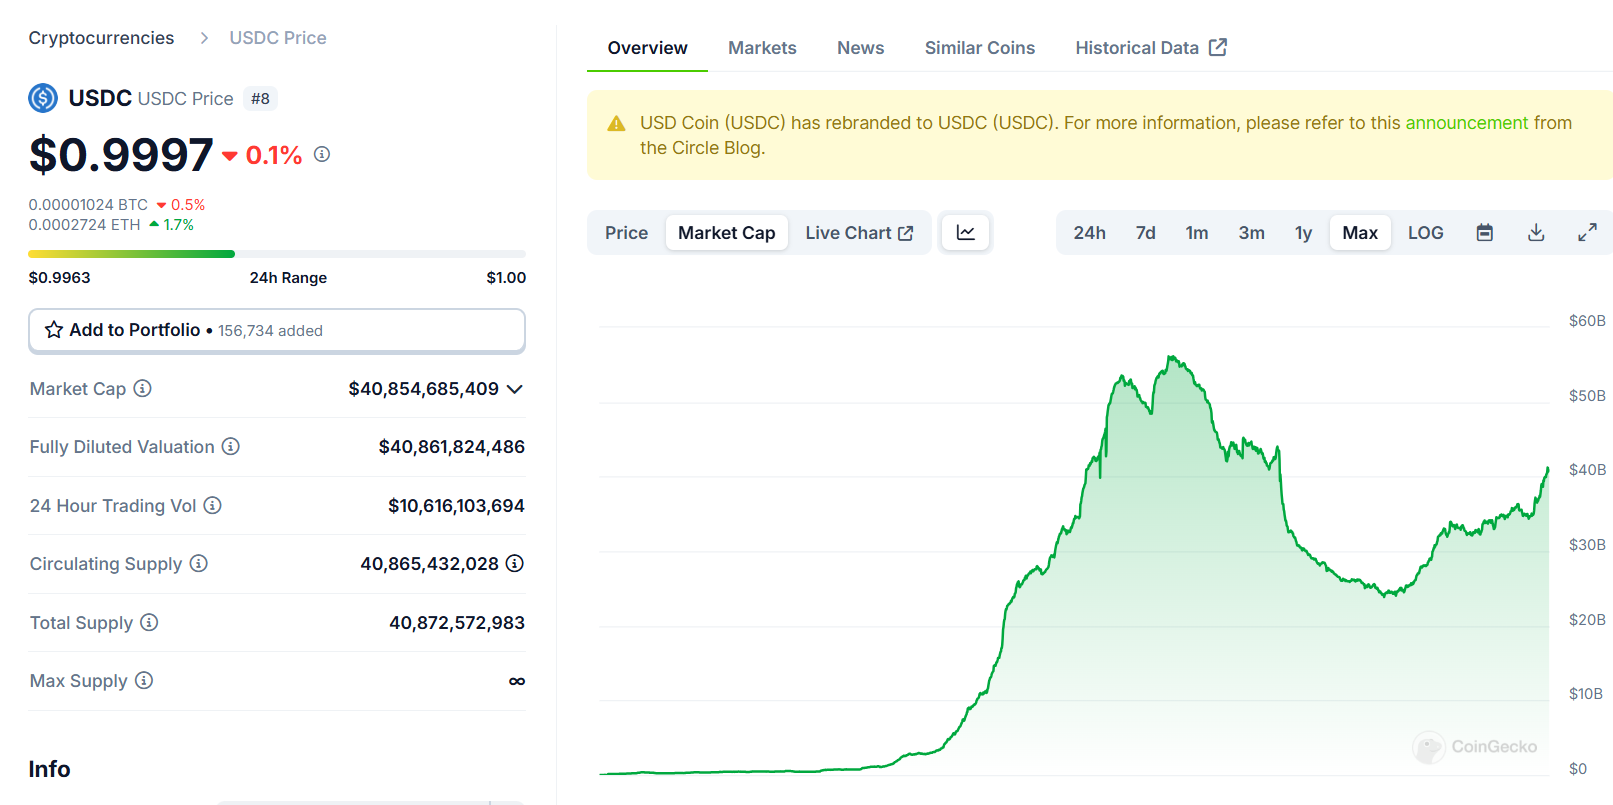The height and width of the screenshot is (805, 1613).
Task: Open the Historical Data tab
Action: (1151, 48)
